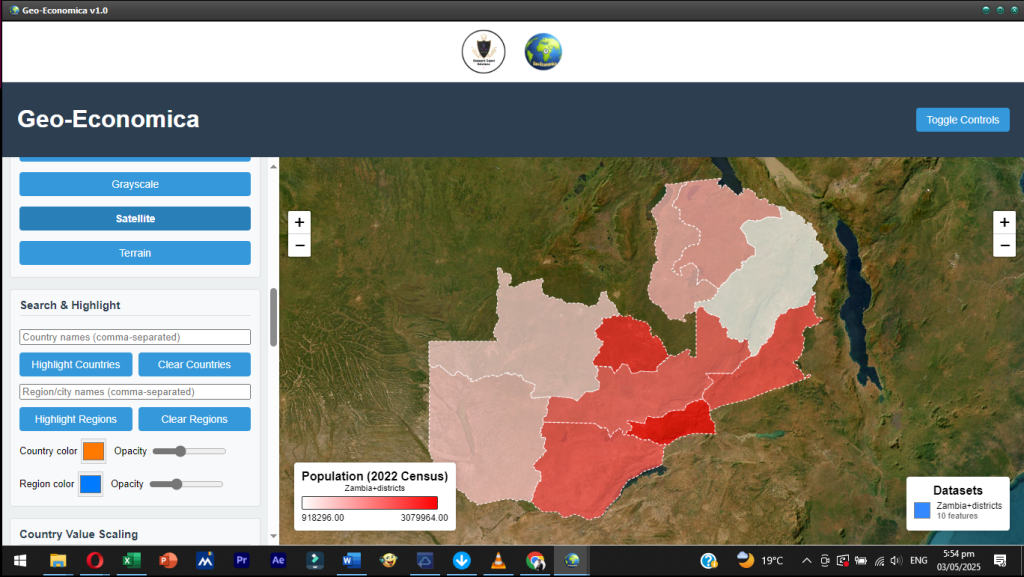The image size is (1024, 577).
Task: Toggle Controls panel visibility
Action: [x=962, y=120]
